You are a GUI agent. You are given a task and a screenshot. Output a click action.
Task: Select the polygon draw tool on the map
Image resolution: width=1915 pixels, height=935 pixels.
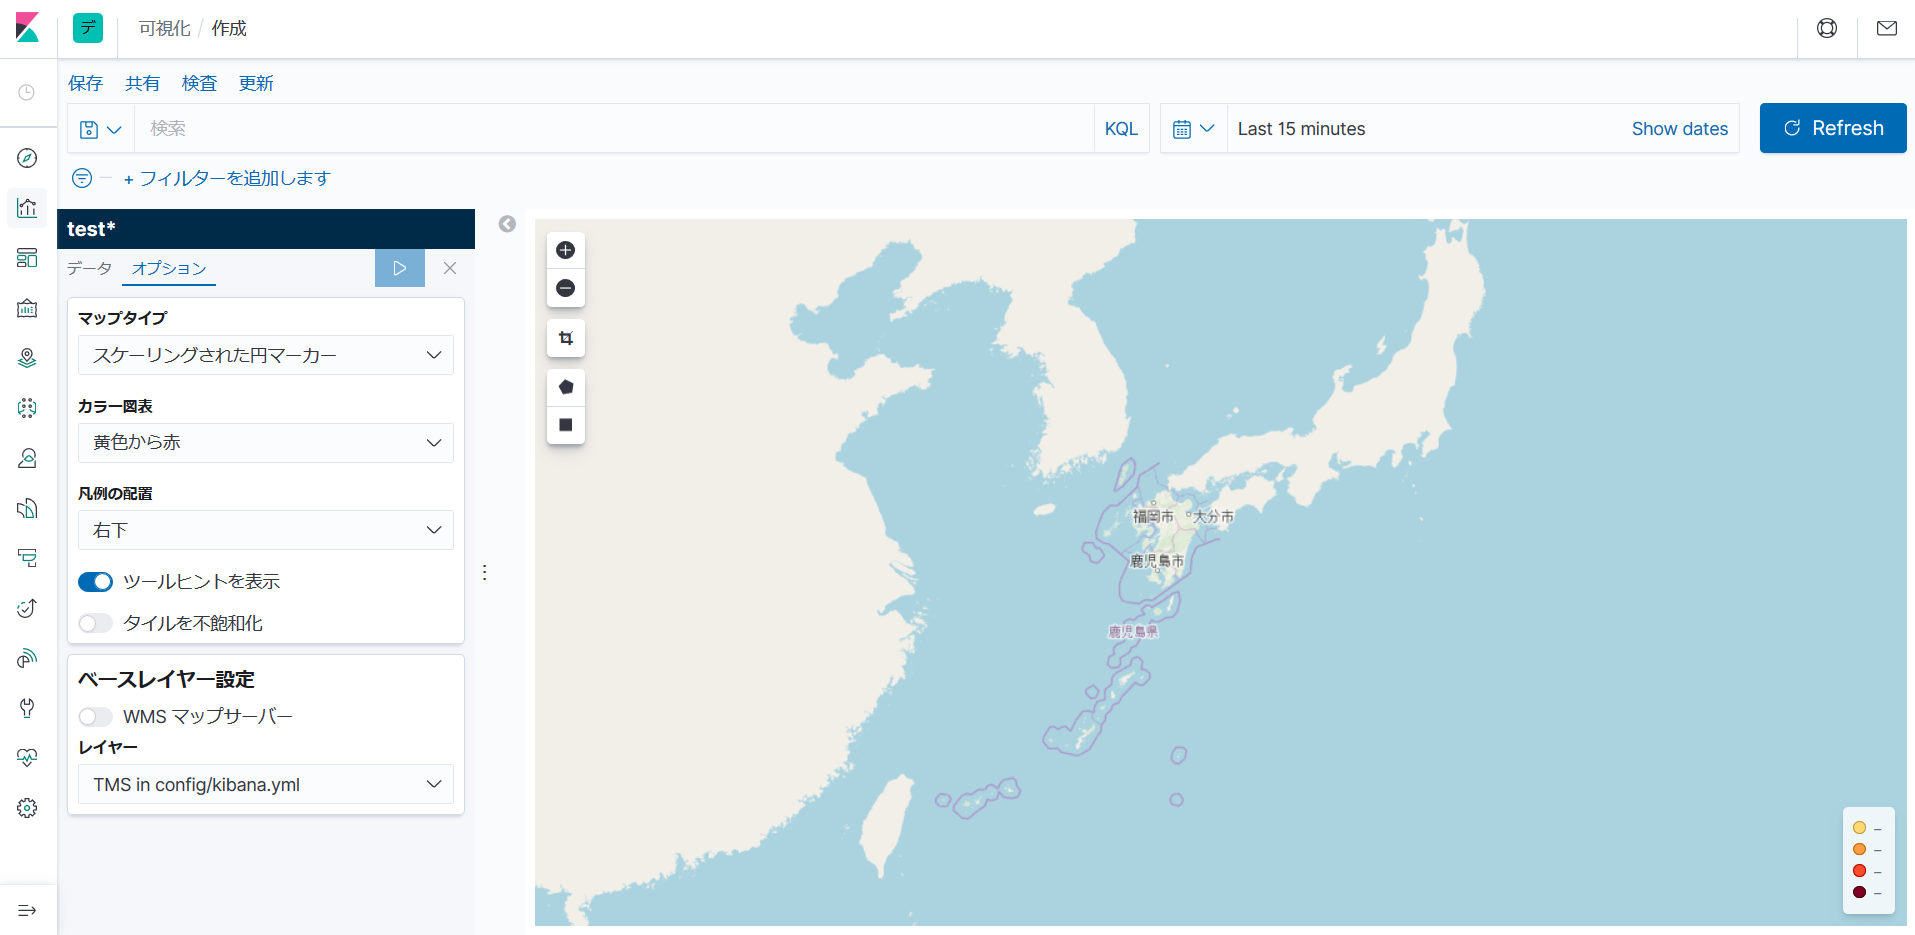tap(565, 387)
